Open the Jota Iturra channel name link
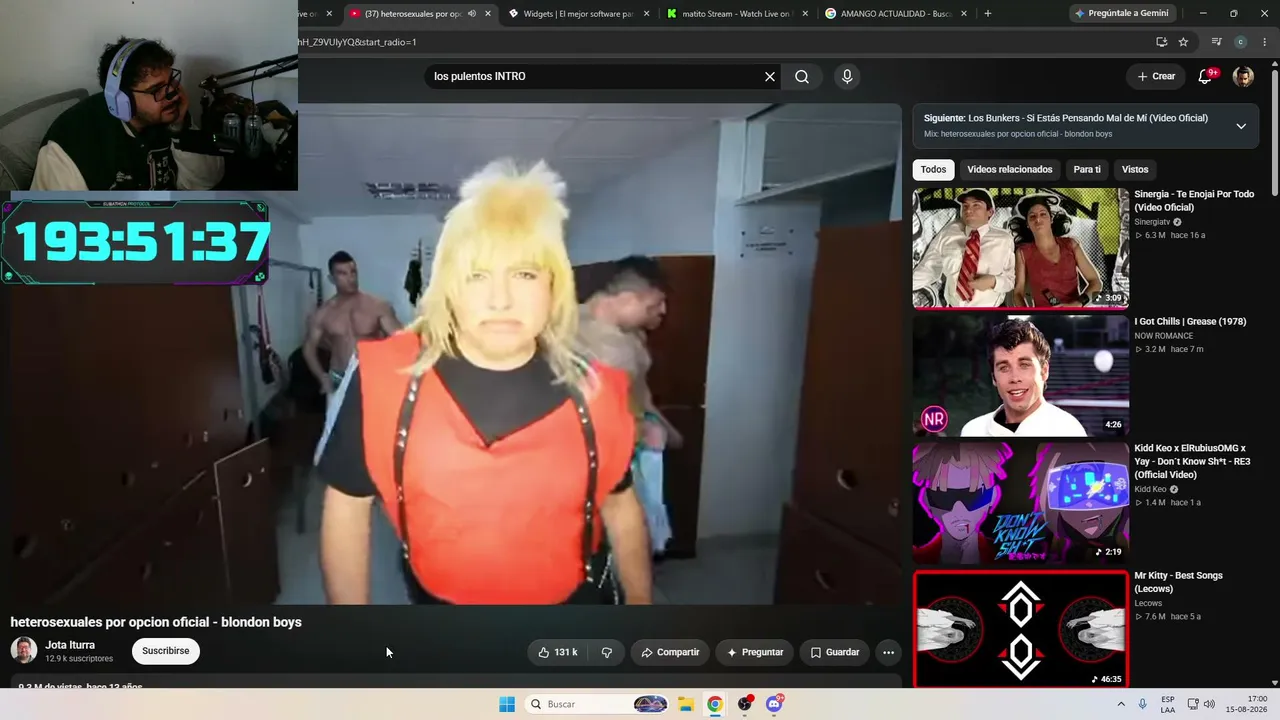 point(70,645)
